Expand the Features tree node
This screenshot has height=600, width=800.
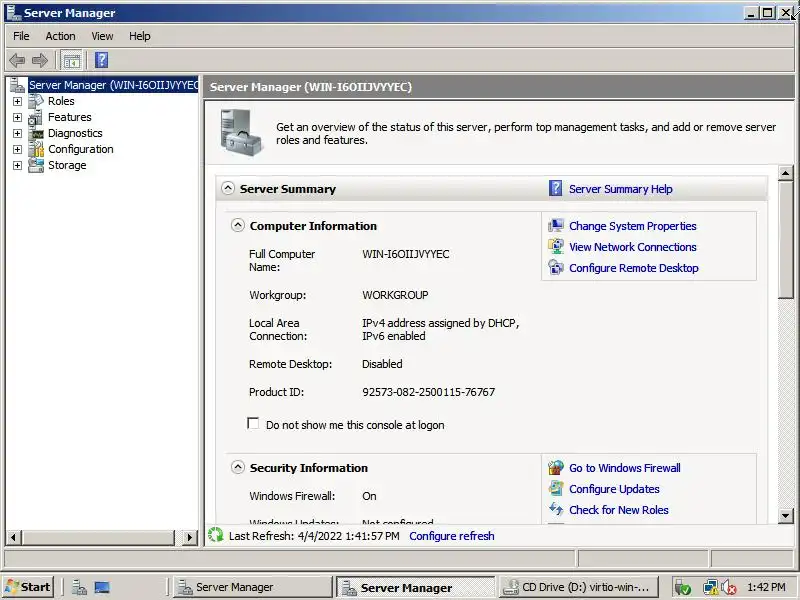coord(17,117)
